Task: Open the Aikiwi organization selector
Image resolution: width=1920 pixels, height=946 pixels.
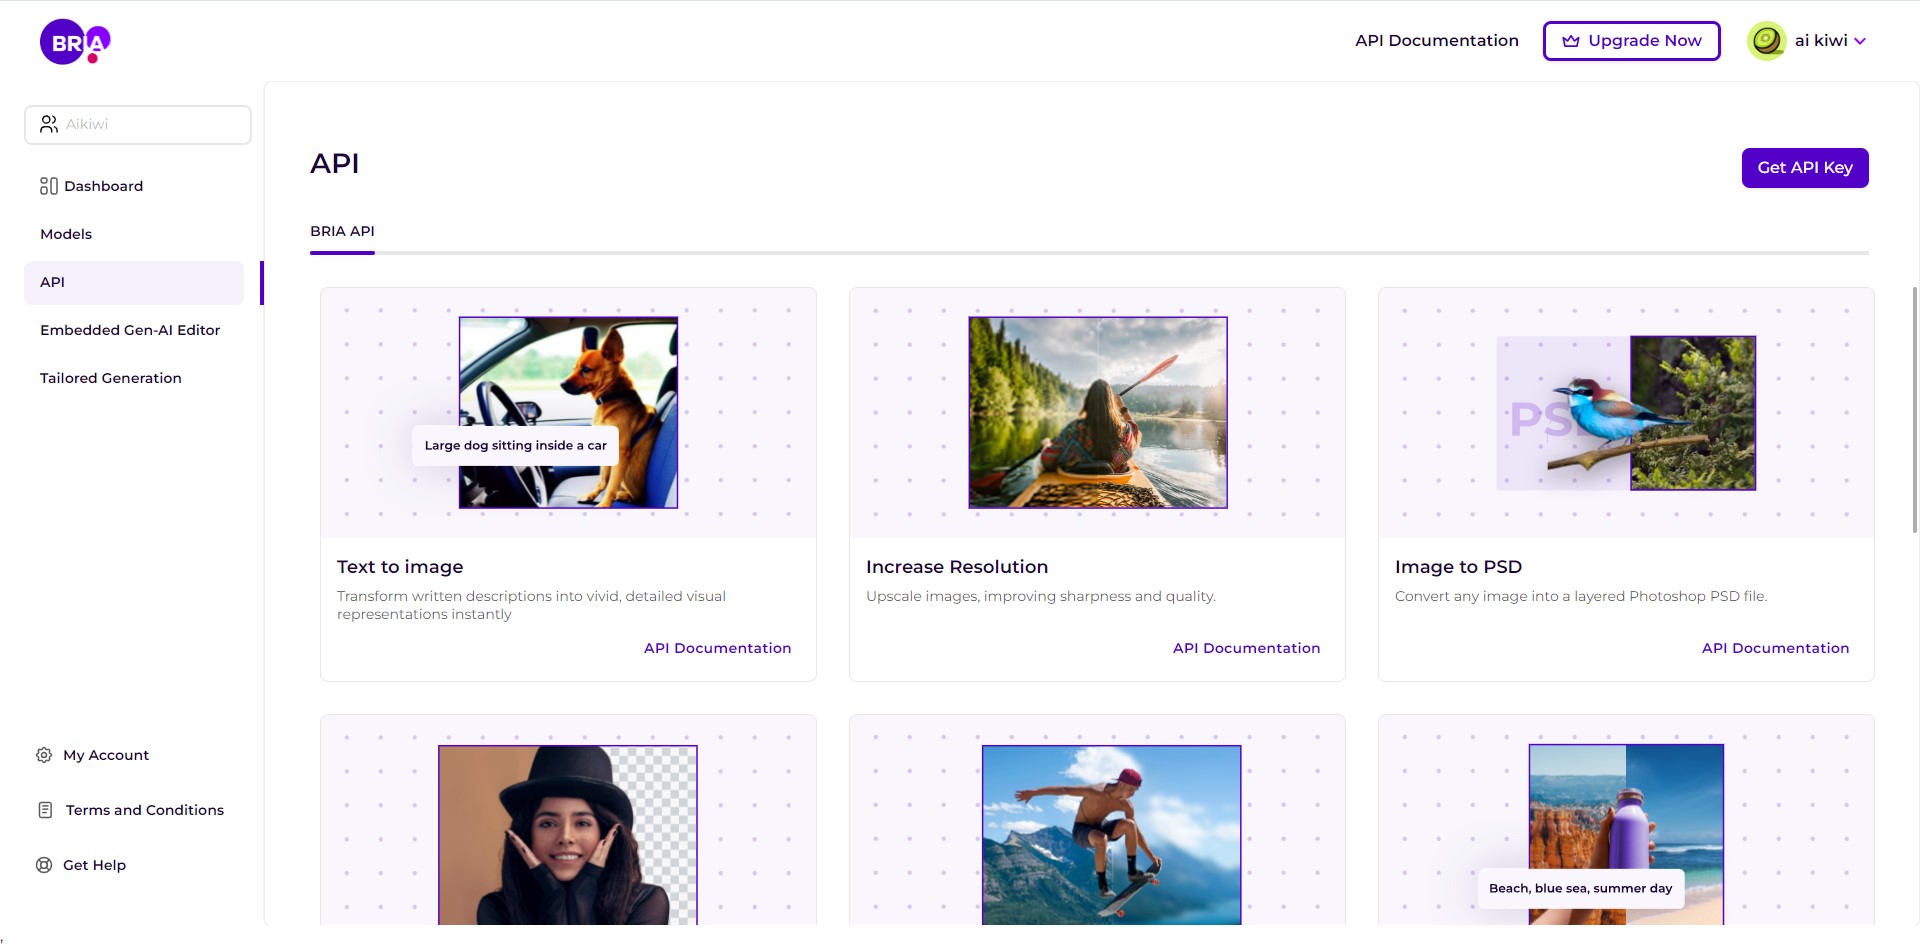Action: pos(138,125)
